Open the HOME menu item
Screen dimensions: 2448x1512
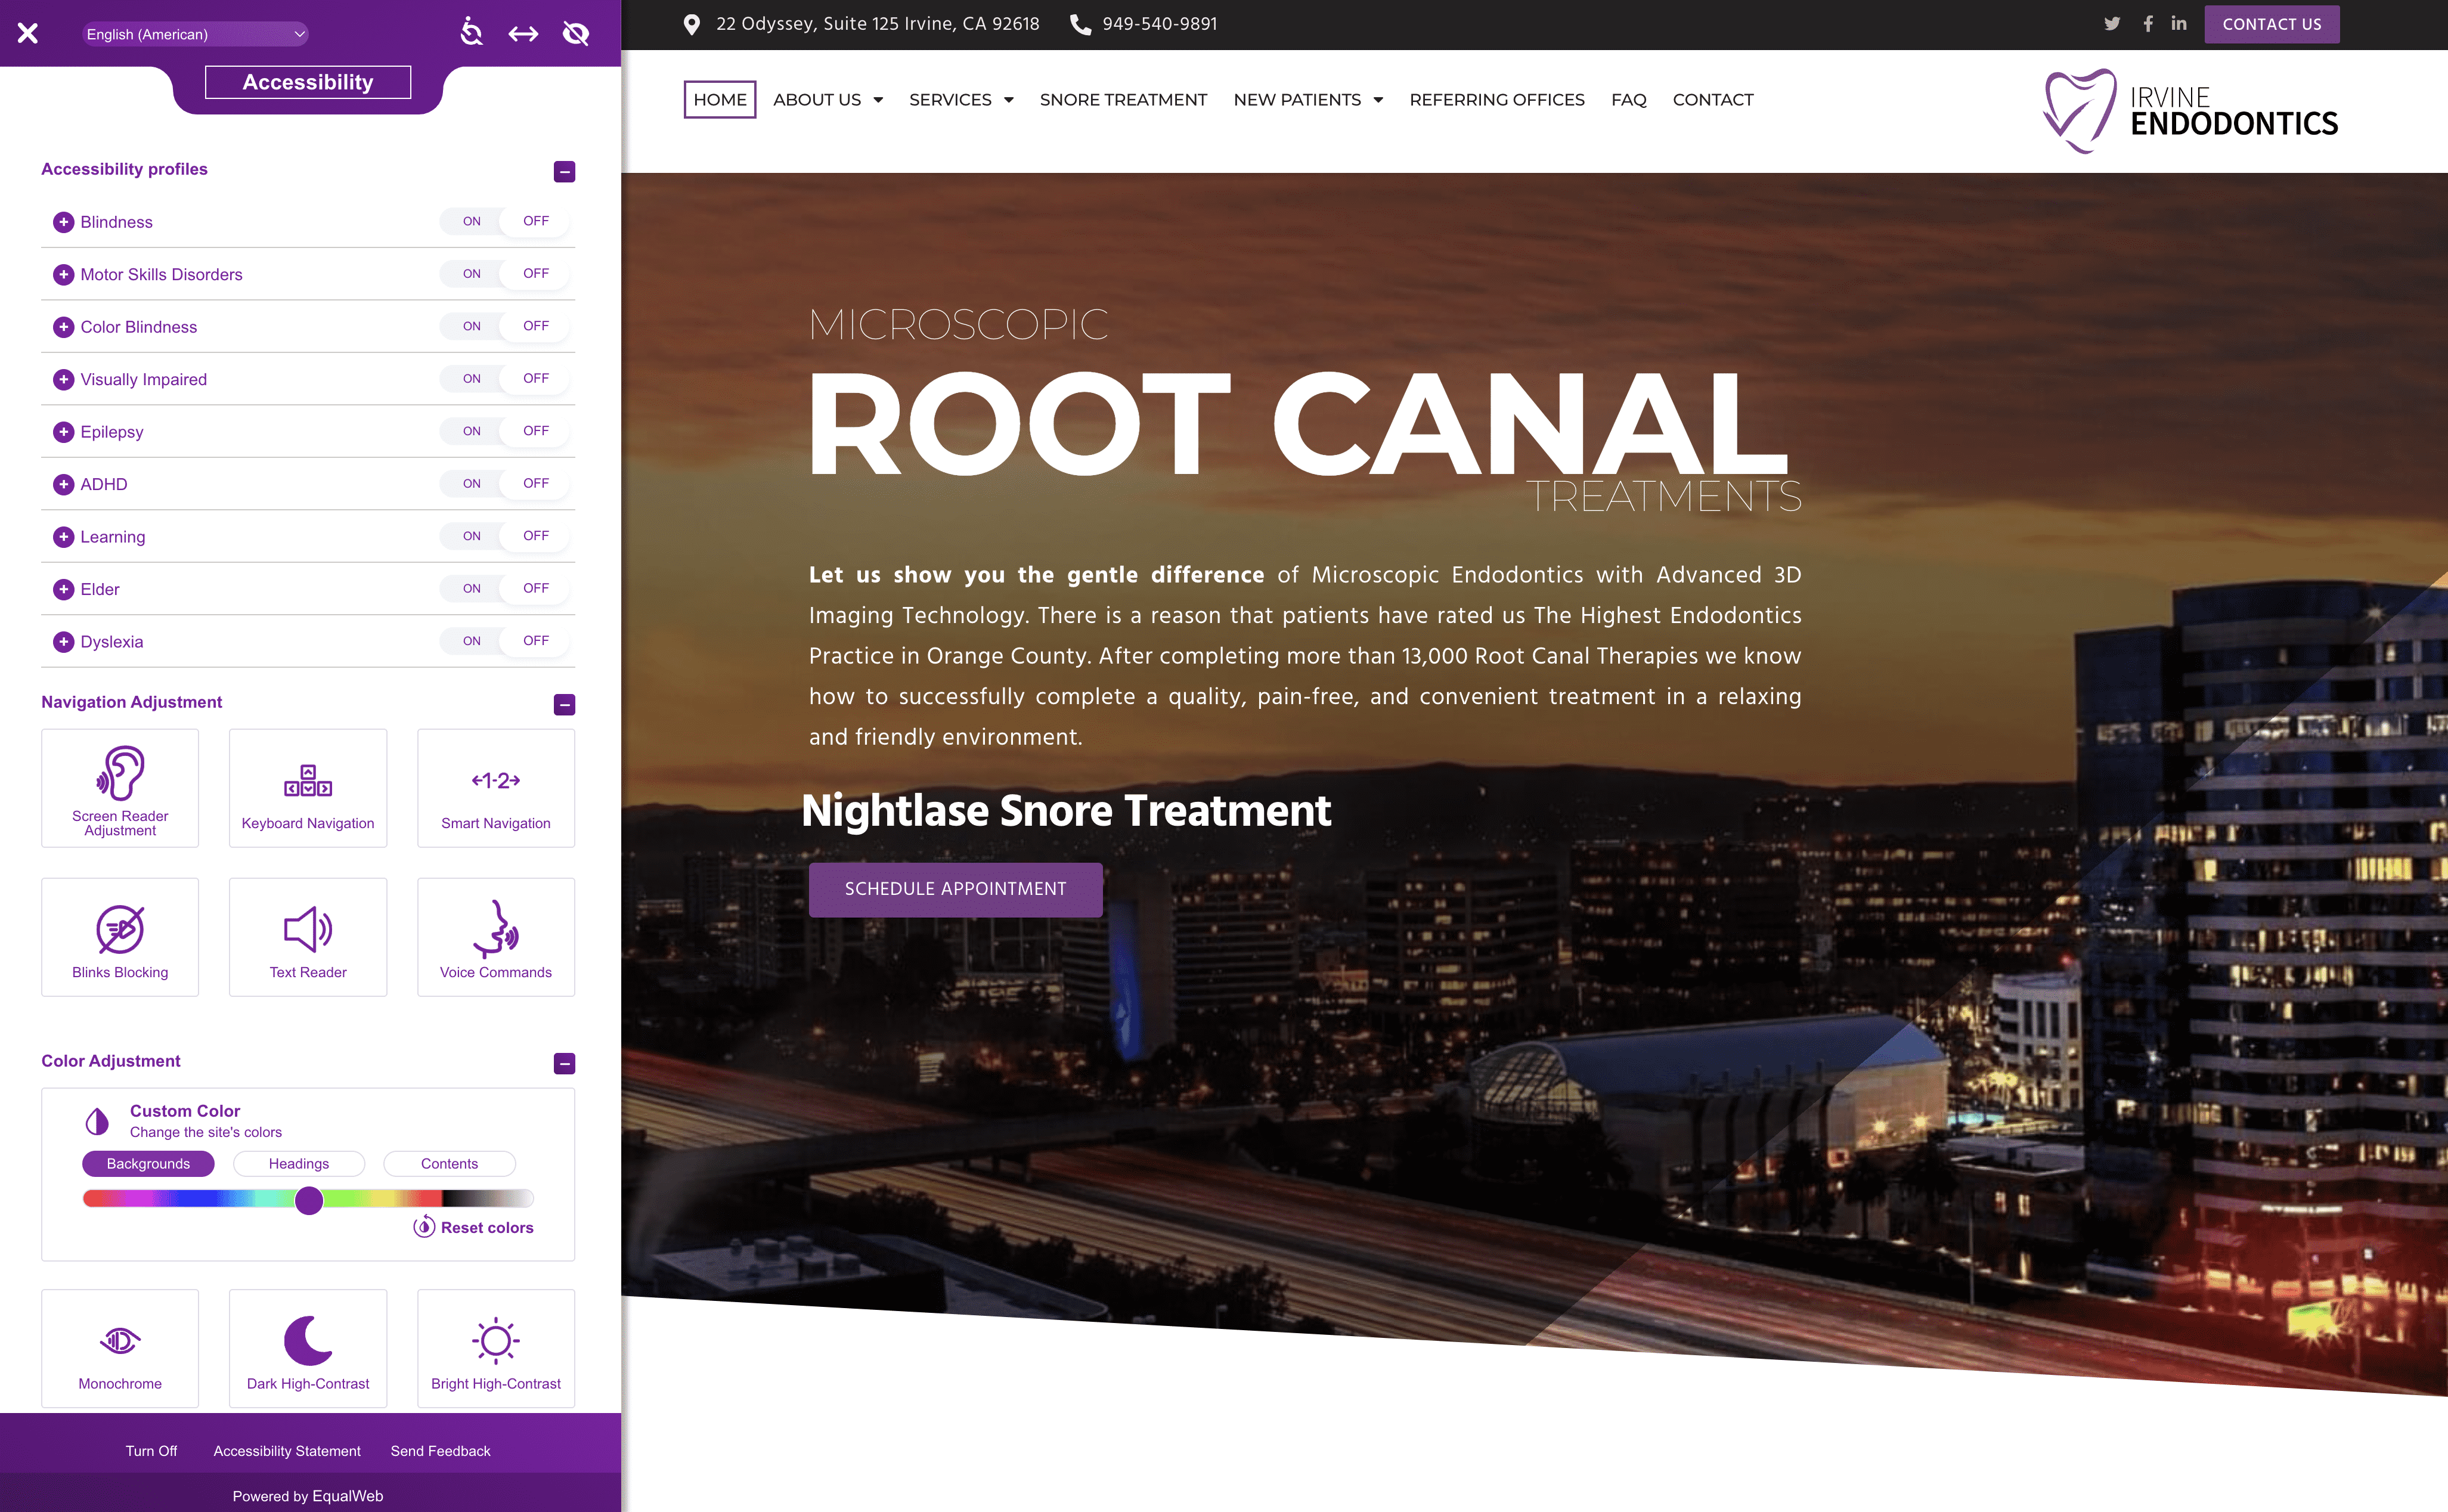(x=720, y=100)
